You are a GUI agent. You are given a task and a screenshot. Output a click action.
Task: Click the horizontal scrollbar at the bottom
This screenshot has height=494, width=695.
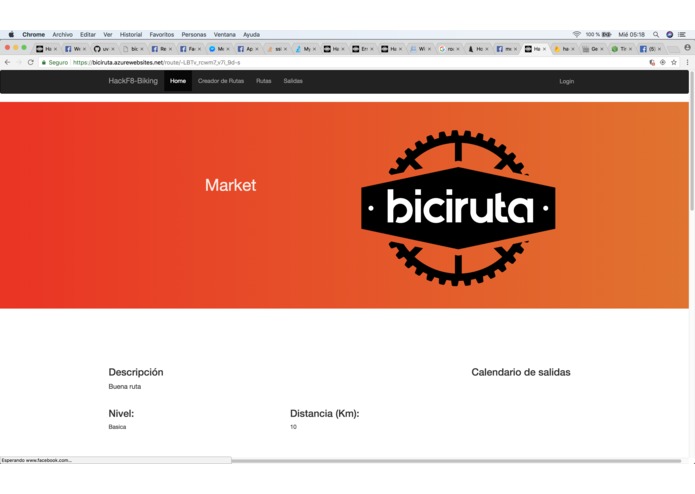point(457,461)
